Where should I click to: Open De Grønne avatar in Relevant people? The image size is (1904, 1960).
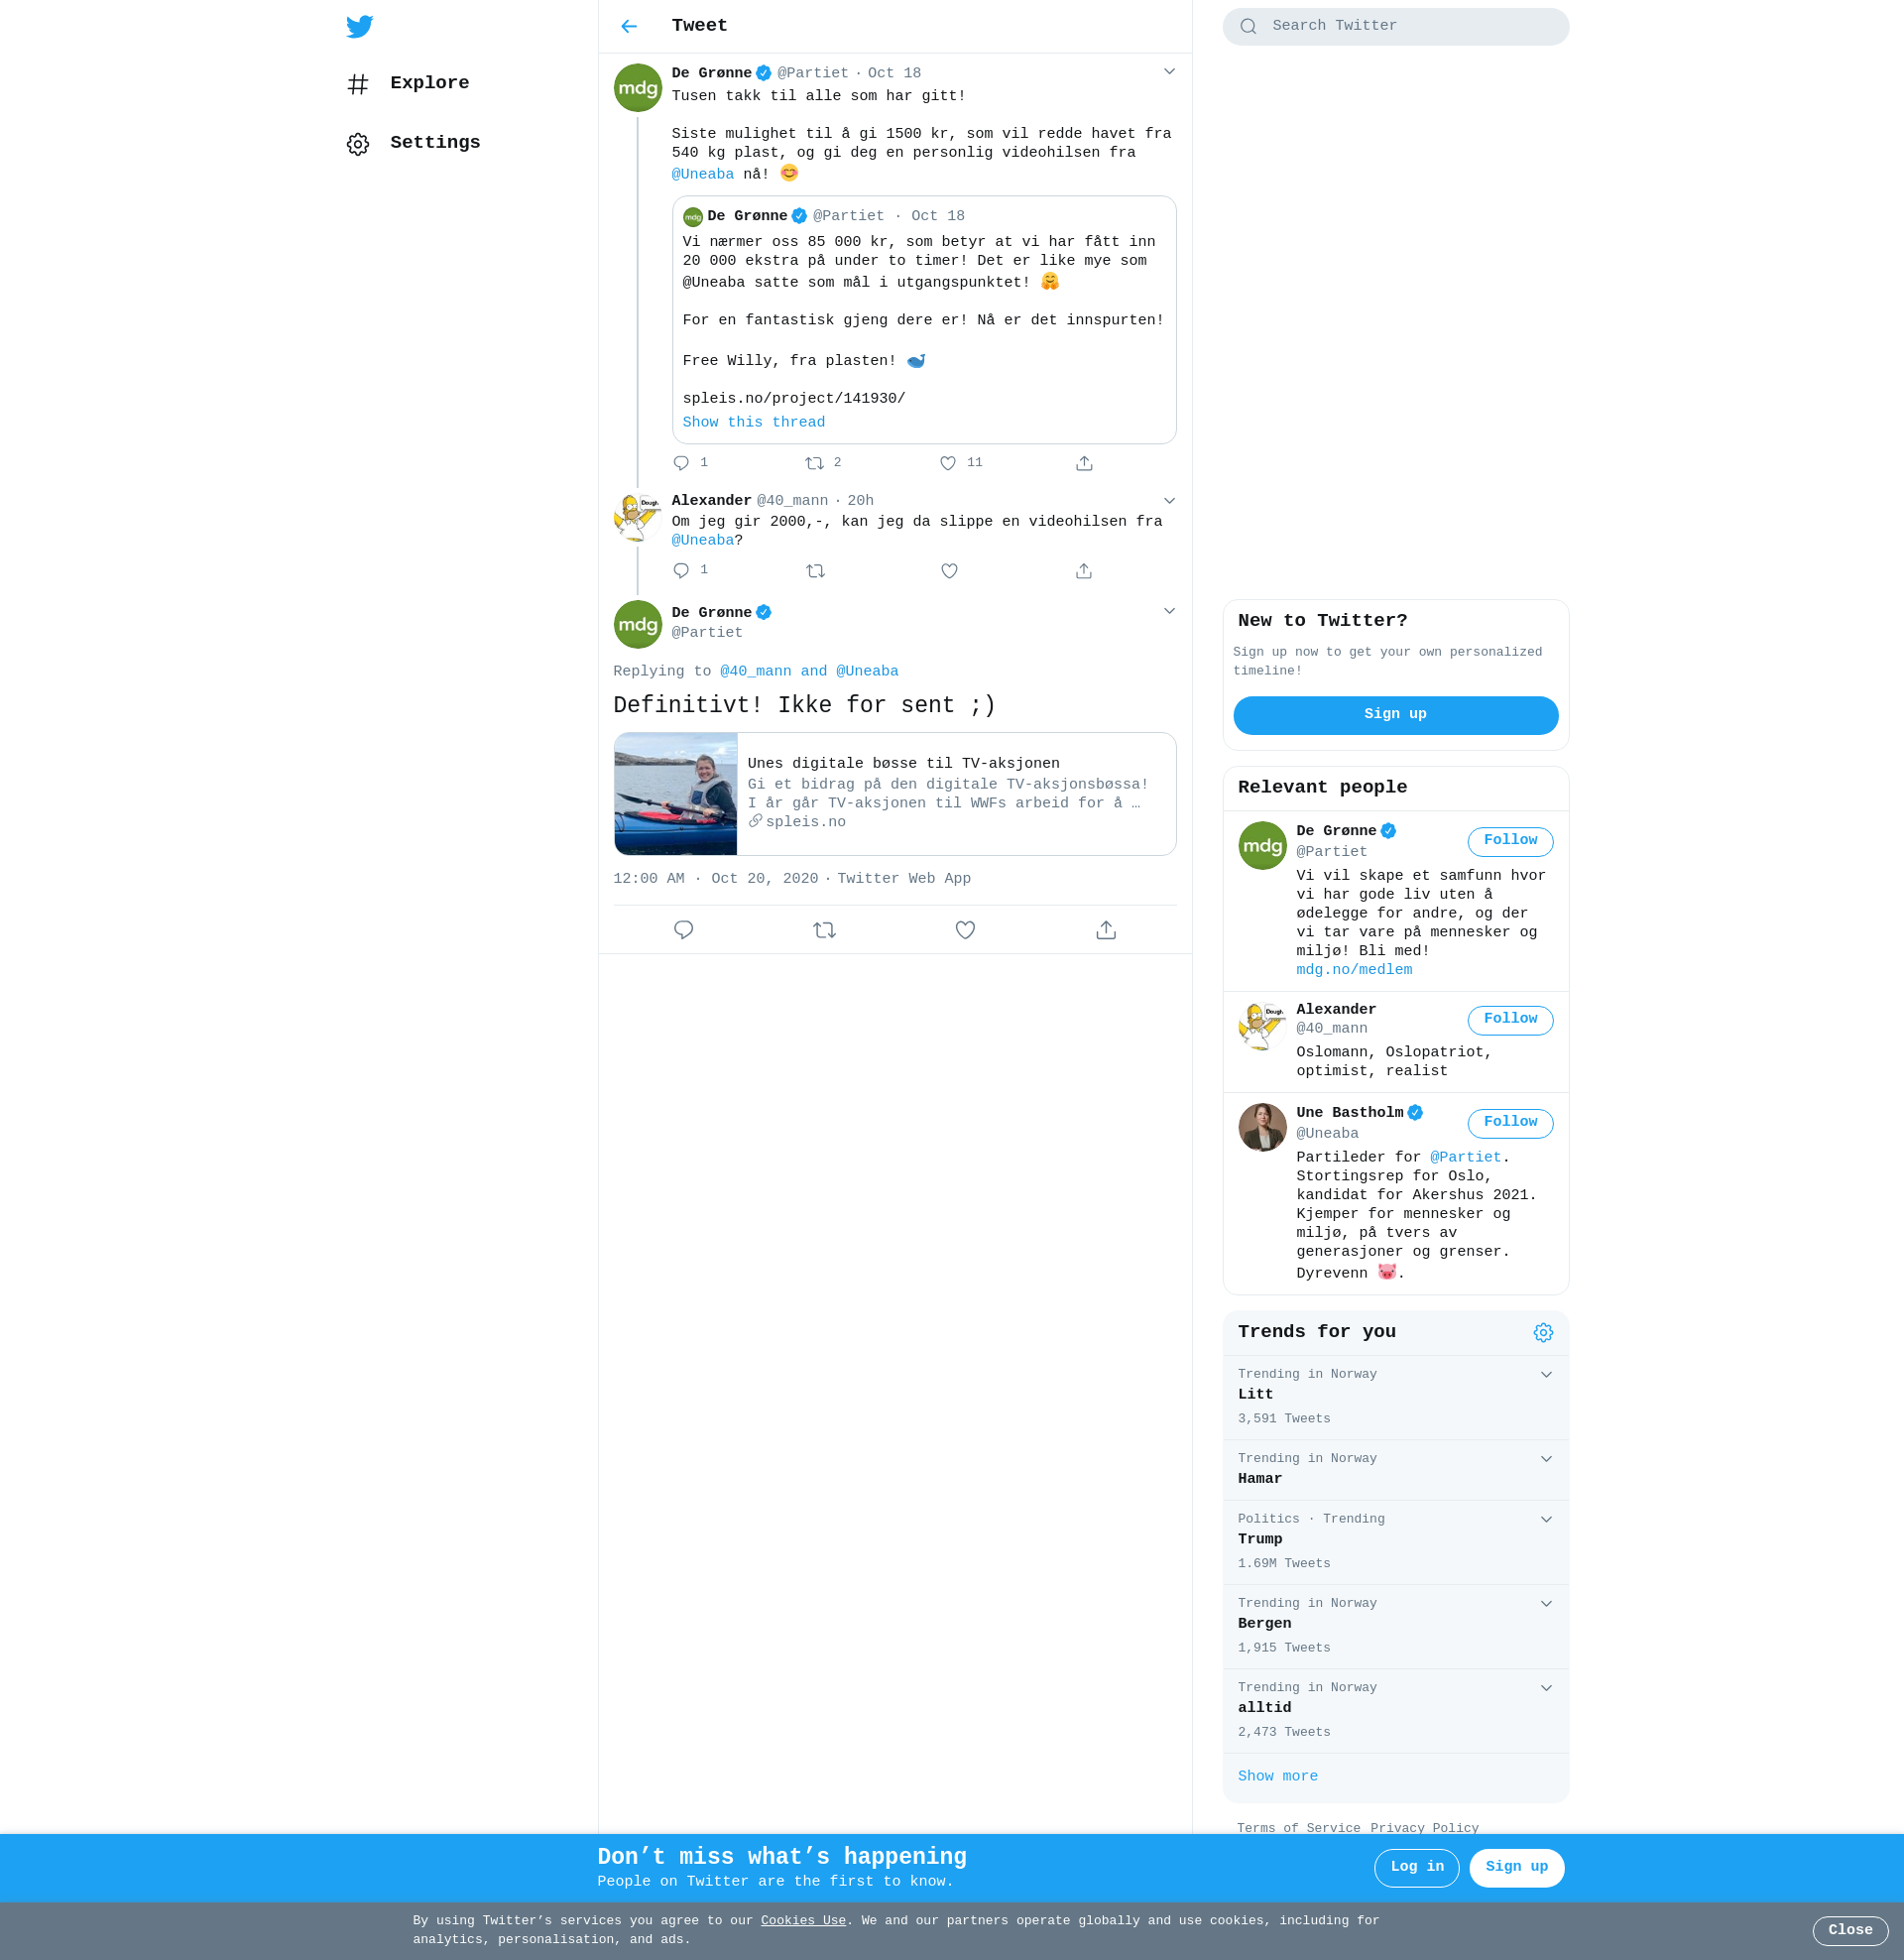coord(1262,845)
